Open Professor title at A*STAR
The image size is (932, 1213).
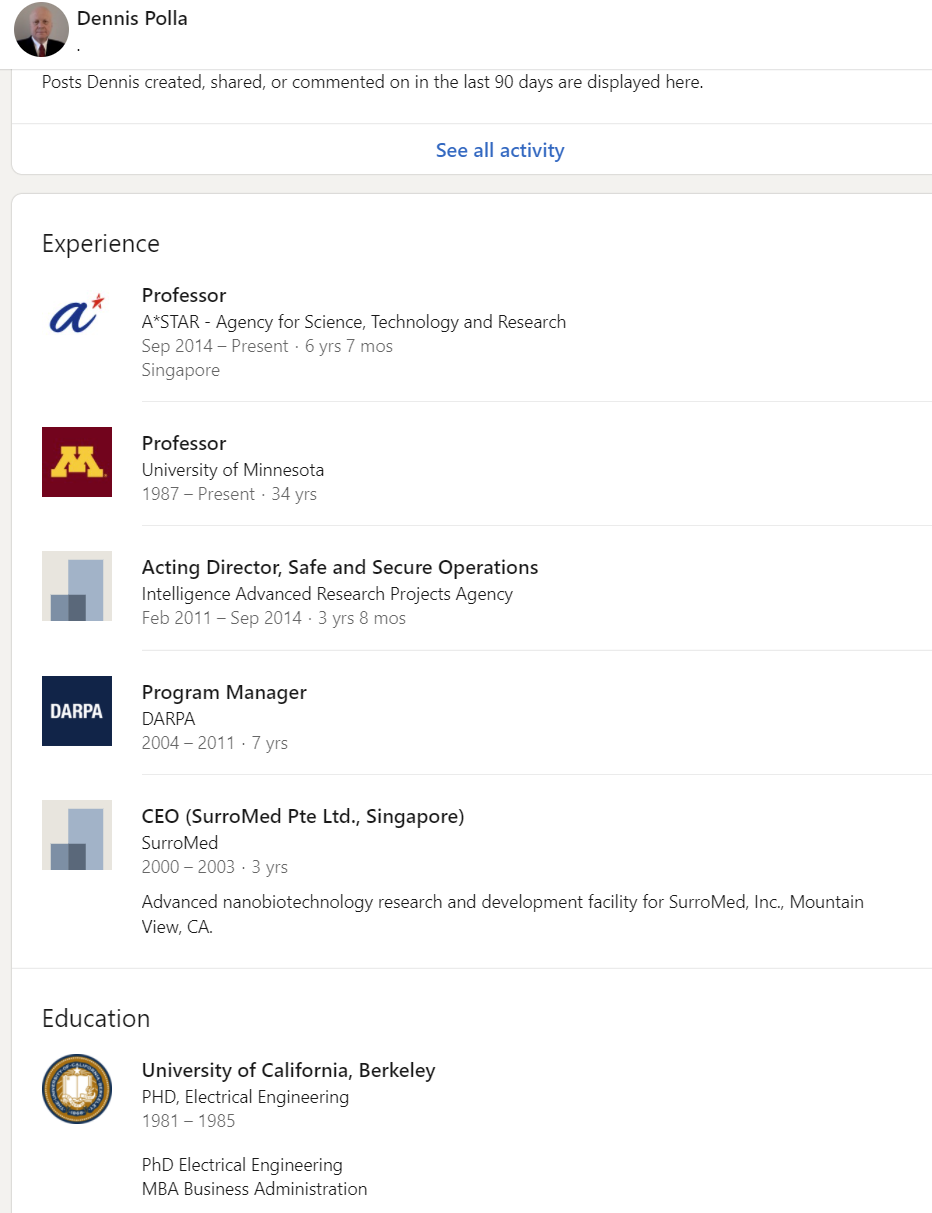[x=184, y=295]
